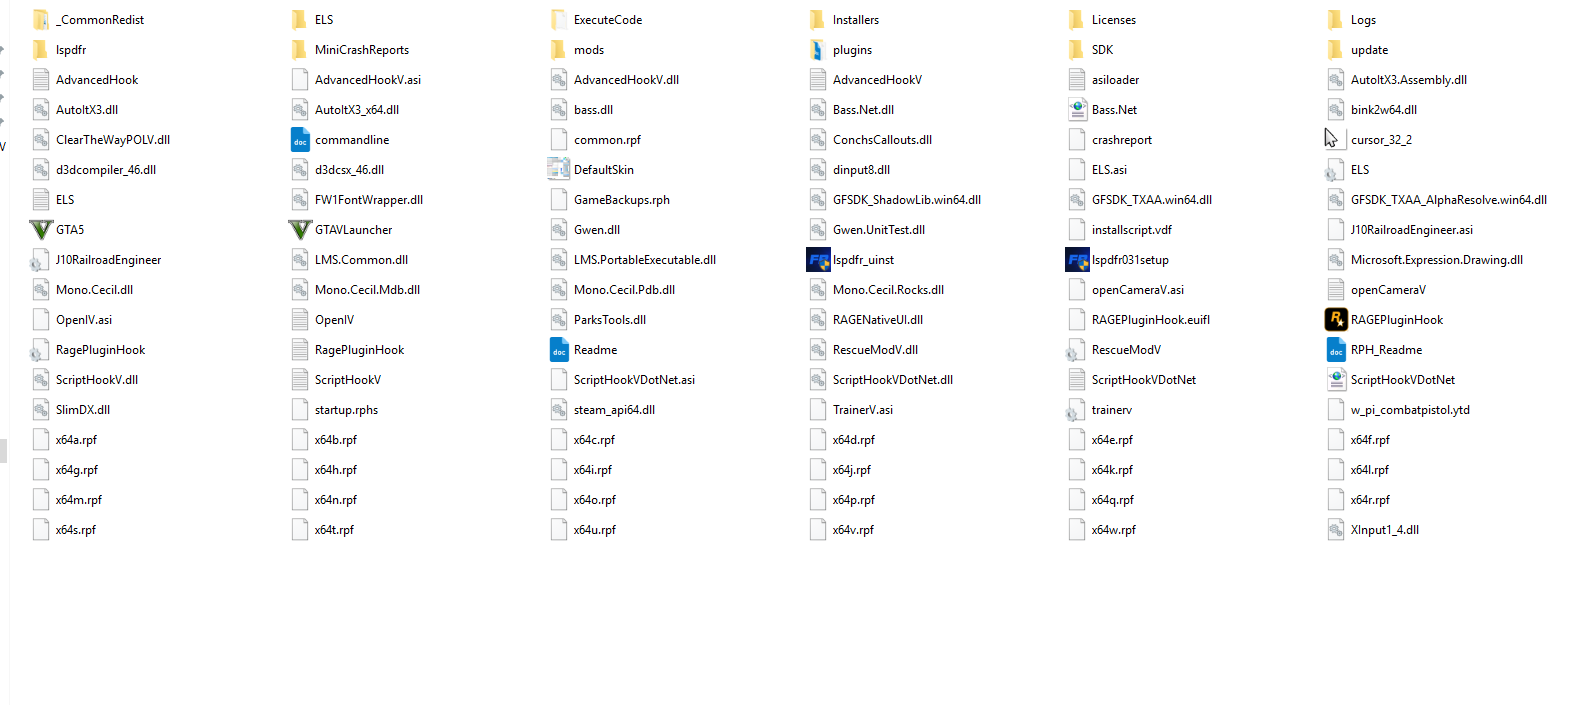
Task: Select the lspdfr folder icon
Action: (41, 50)
